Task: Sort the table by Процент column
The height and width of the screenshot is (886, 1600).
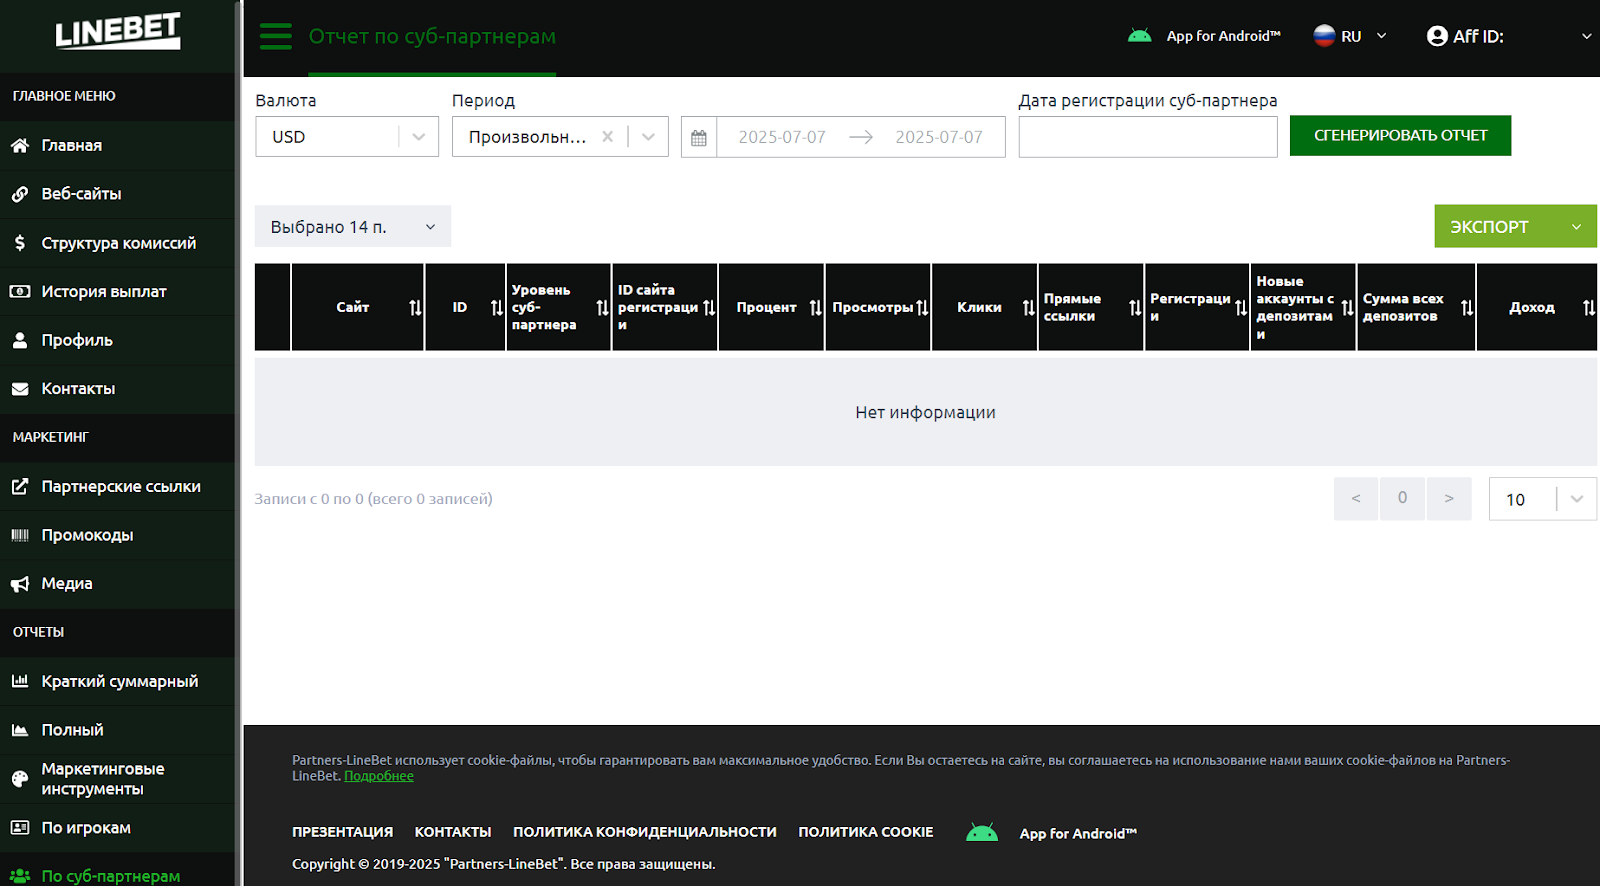Action: tap(816, 308)
